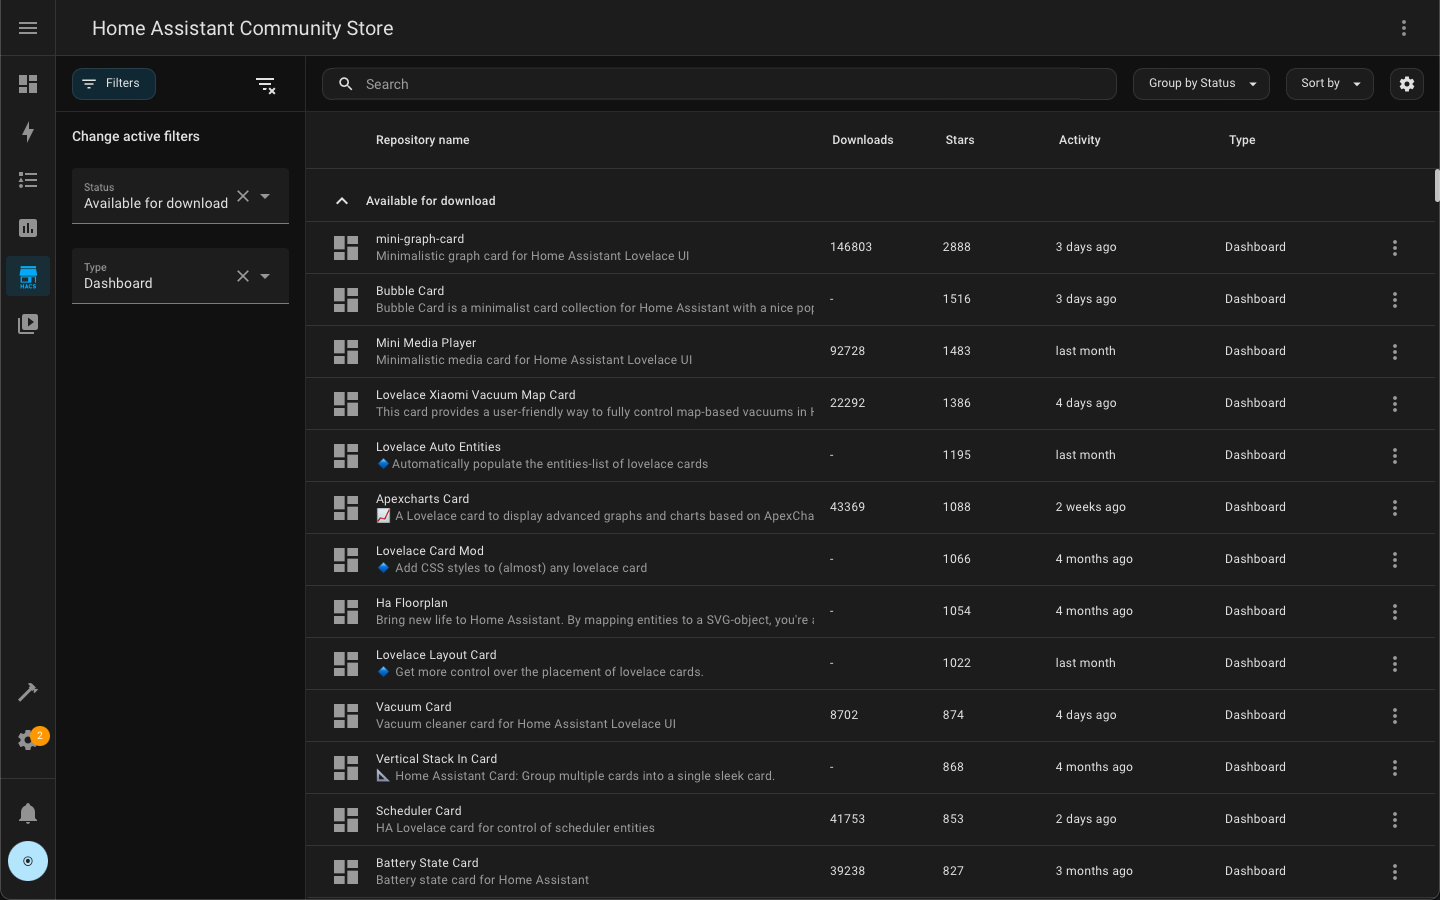Open overflow menu for mini-graph-card row
The height and width of the screenshot is (900, 1440).
click(1395, 247)
